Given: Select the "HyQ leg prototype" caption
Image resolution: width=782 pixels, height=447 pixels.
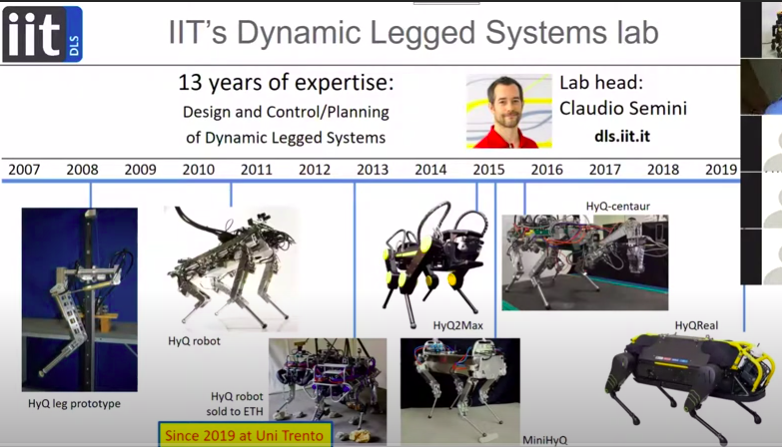Looking at the screenshot, I should pos(74,404).
